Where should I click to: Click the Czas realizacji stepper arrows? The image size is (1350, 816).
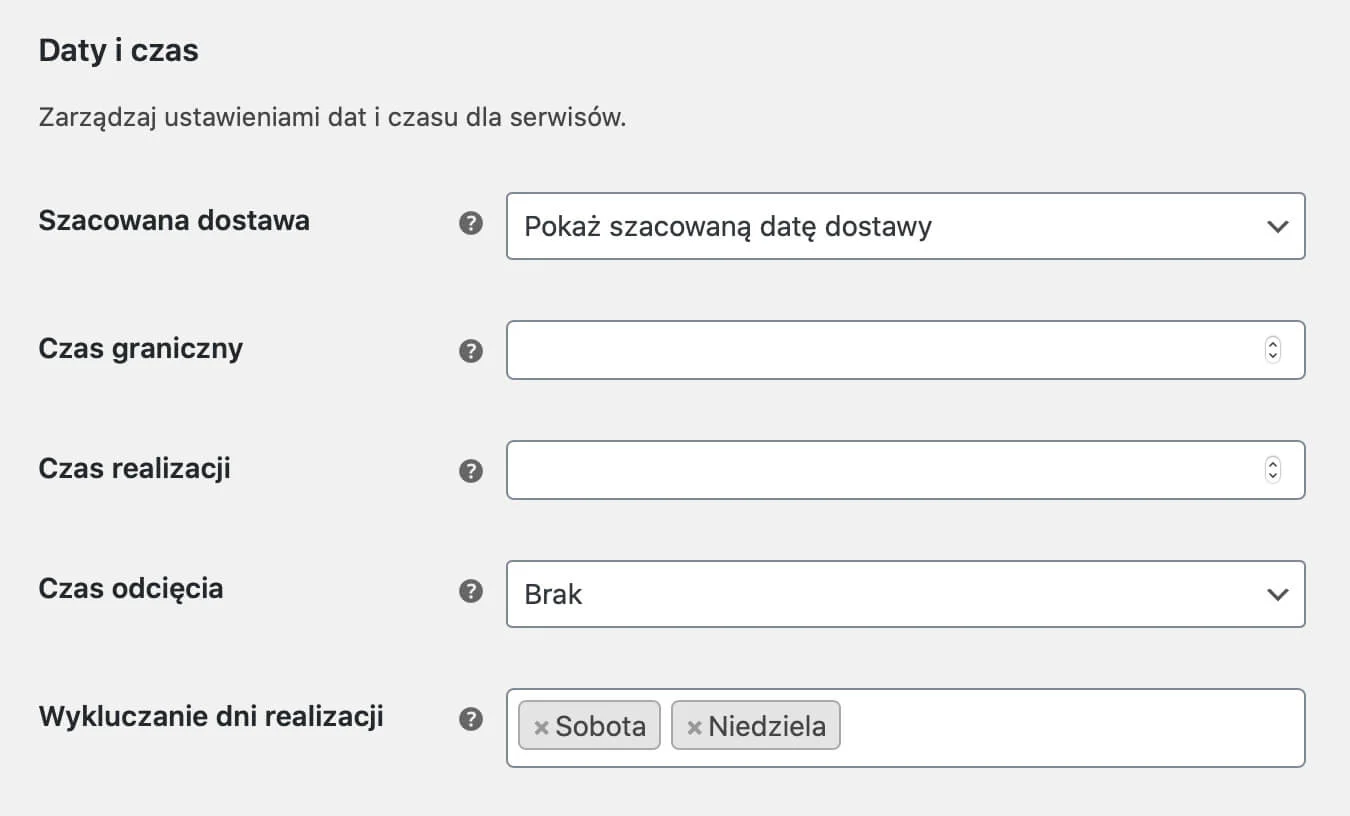tap(1273, 470)
